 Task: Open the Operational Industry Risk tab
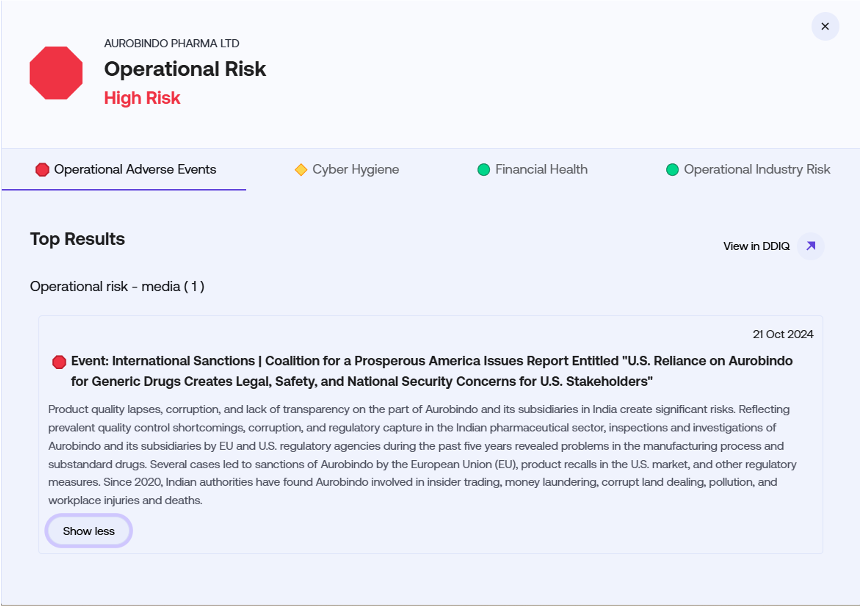pyautogui.click(x=748, y=169)
